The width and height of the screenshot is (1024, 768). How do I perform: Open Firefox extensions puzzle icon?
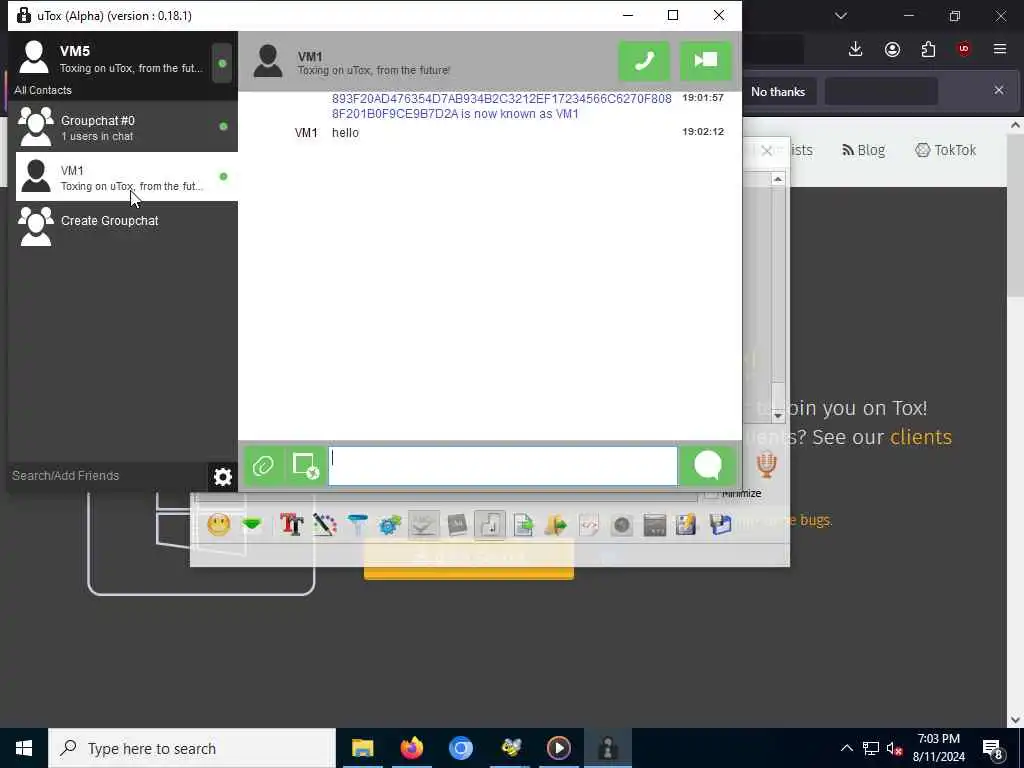[928, 49]
